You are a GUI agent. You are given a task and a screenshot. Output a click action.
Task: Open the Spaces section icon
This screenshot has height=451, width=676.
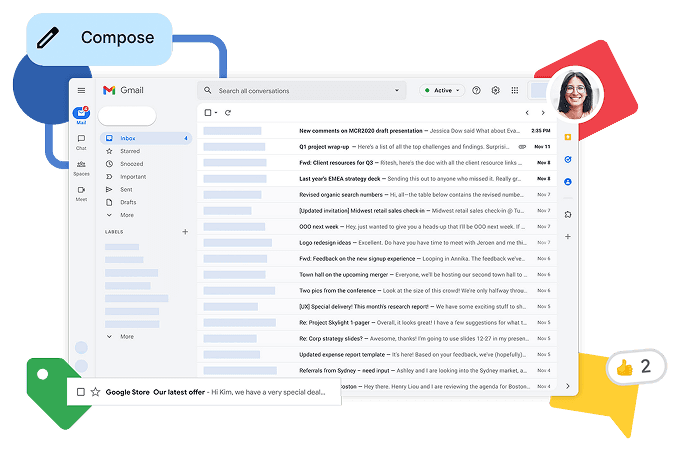click(x=81, y=164)
